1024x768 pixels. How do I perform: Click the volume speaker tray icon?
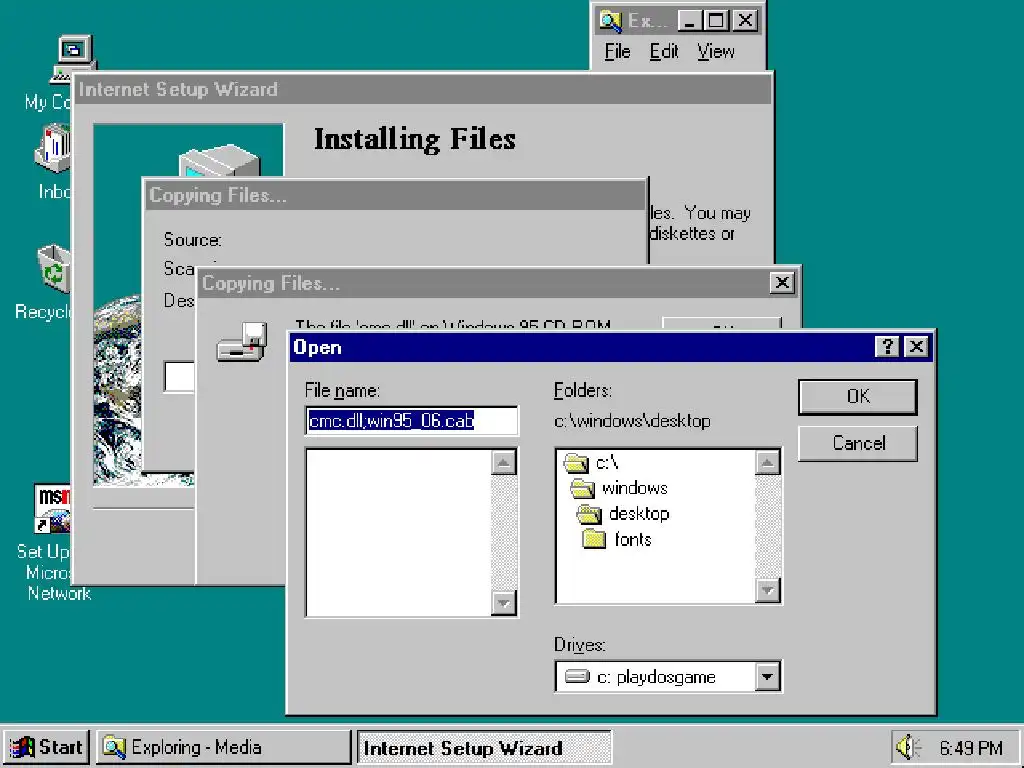tap(908, 747)
